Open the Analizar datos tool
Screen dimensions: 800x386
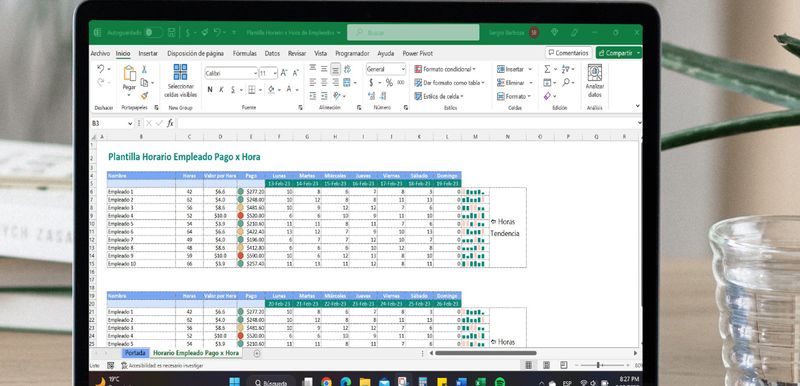[594, 81]
